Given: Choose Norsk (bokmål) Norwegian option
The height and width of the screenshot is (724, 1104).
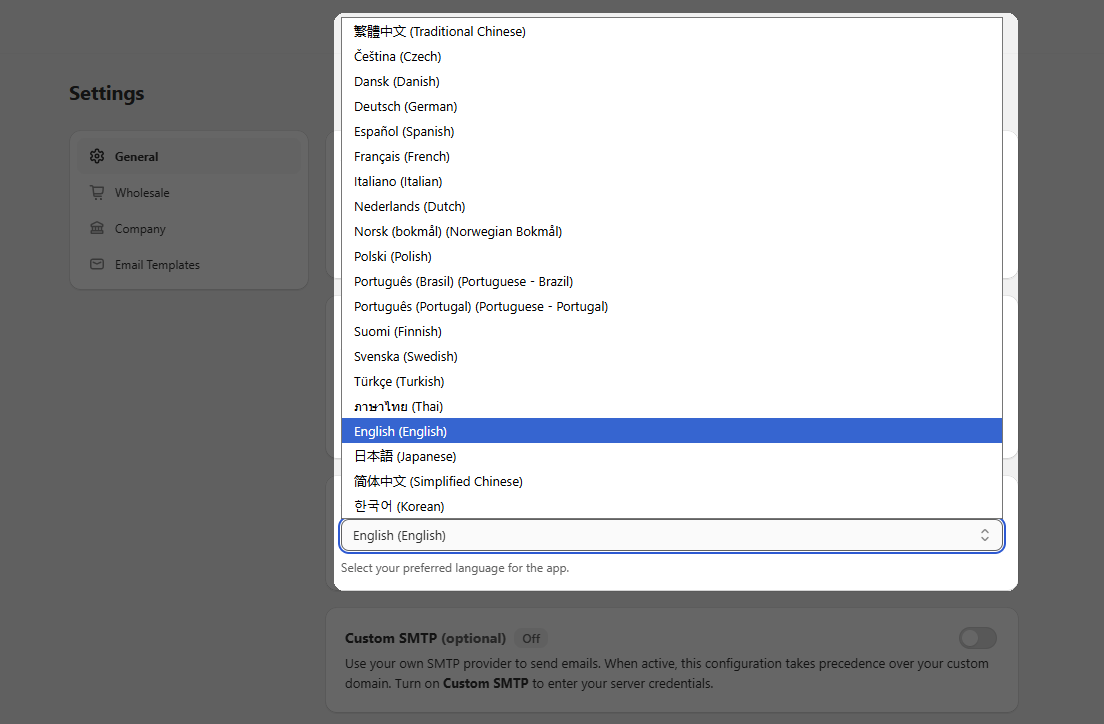Looking at the screenshot, I should pyautogui.click(x=672, y=232).
